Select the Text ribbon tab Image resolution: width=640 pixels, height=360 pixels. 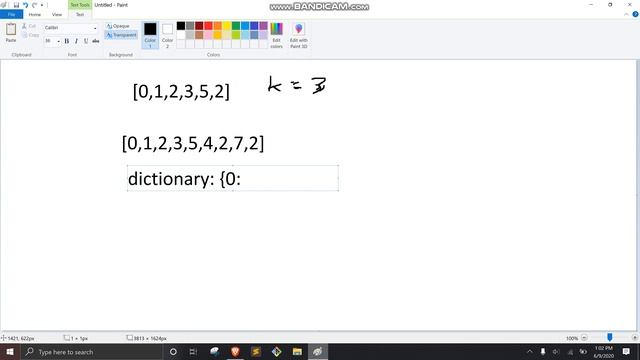coord(80,14)
